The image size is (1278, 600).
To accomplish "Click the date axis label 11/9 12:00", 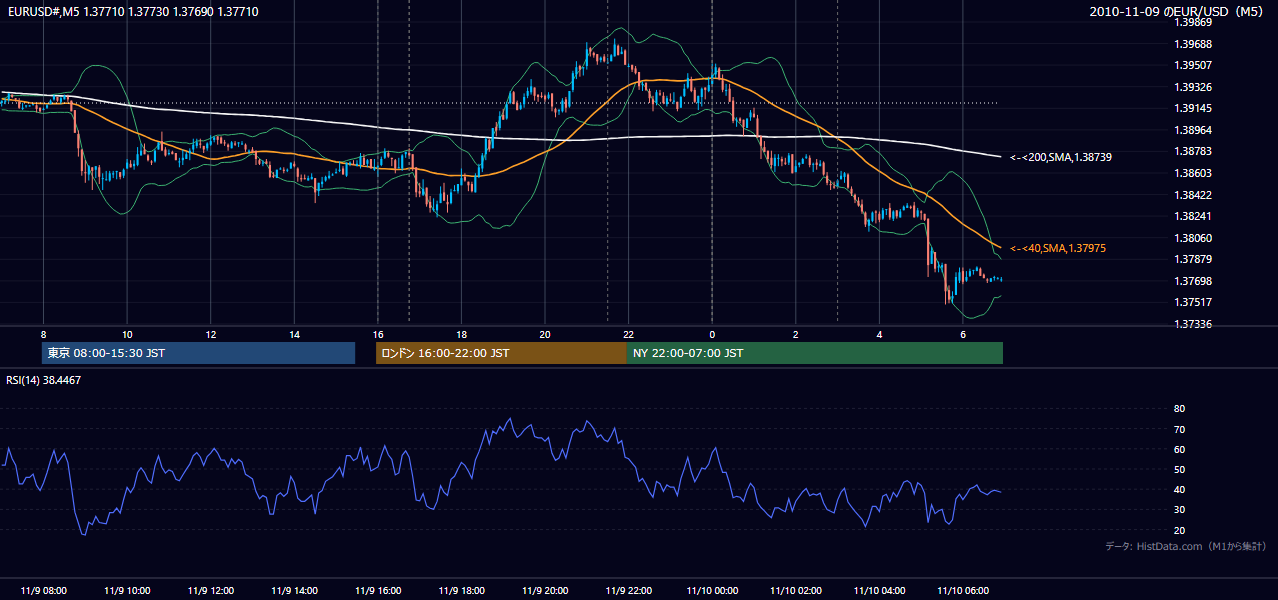I will (210, 591).
